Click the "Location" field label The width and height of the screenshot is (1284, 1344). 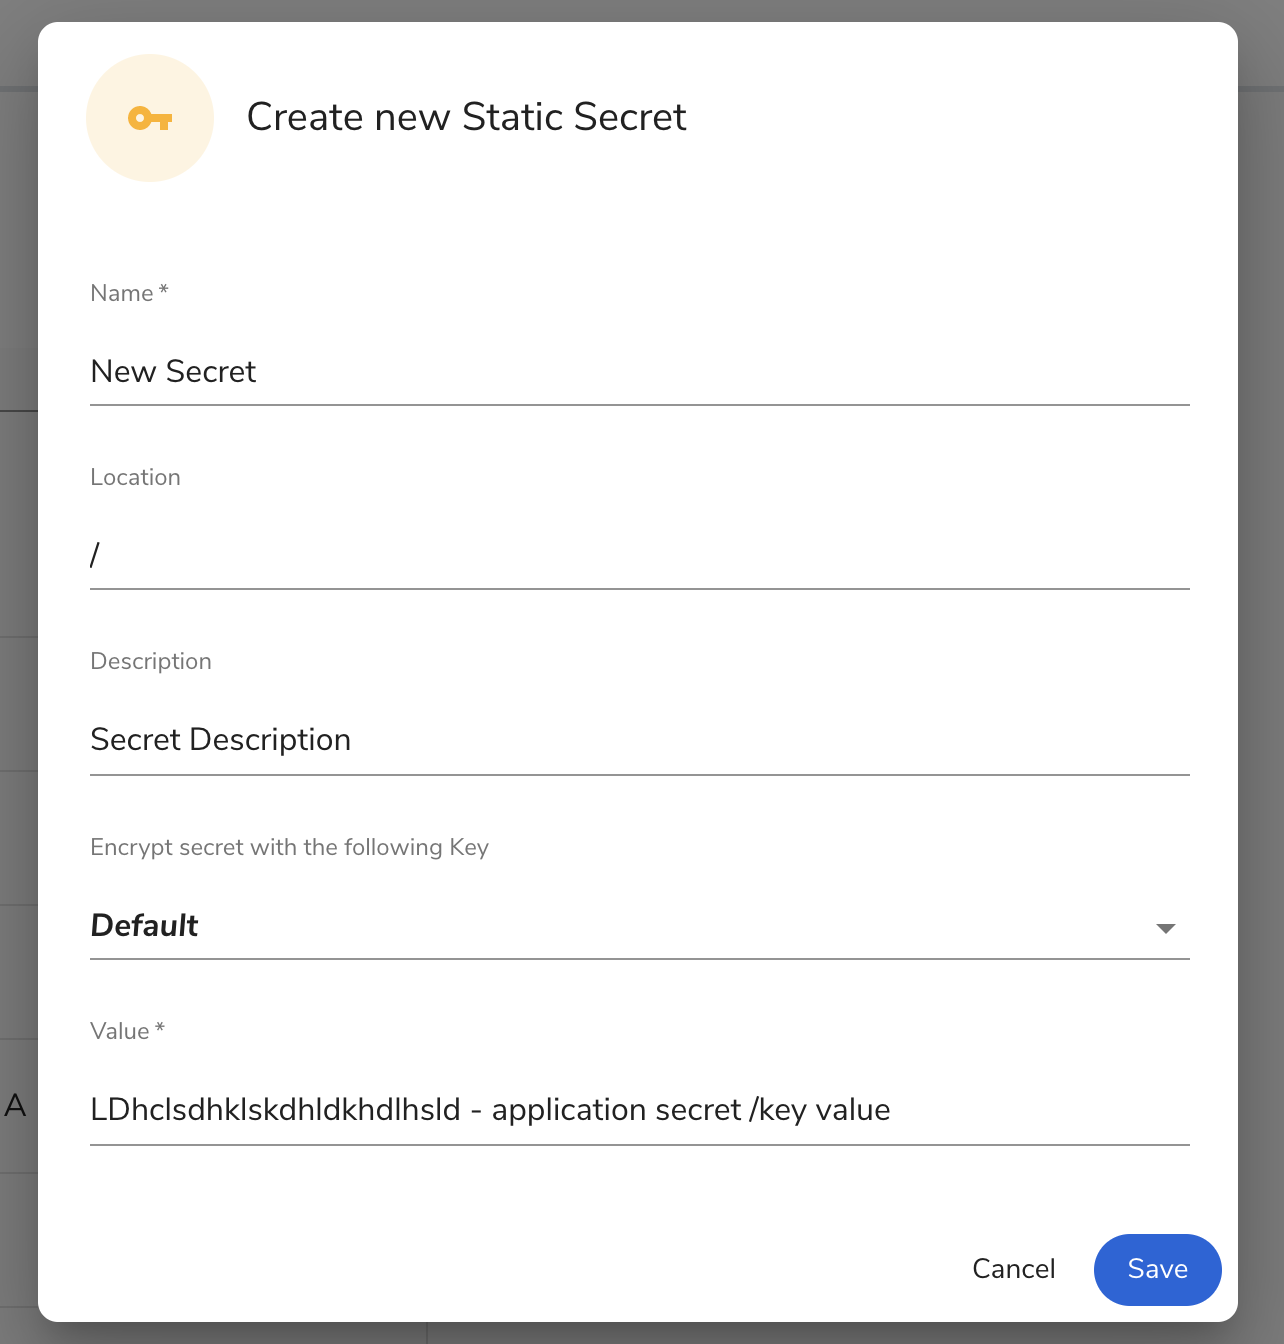(x=135, y=477)
